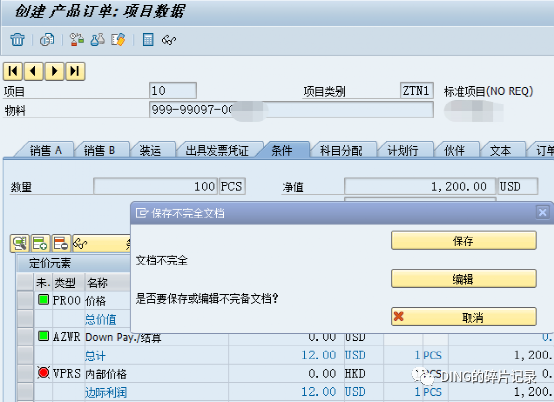Click the 边际利润 subtotal label
The height and width of the screenshot is (402, 554).
pyautogui.click(x=106, y=392)
